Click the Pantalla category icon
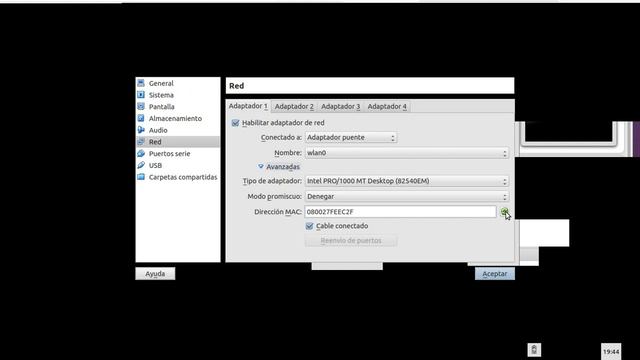Screen dimensions: 640x360 click(141, 107)
